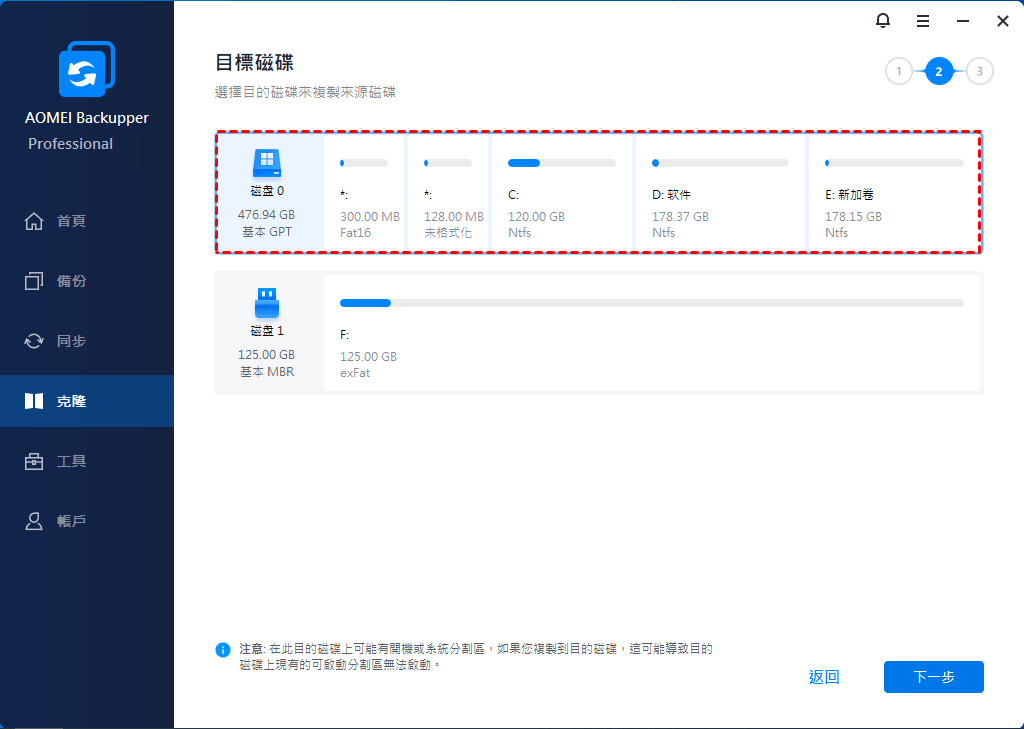Close the AOMEI Backupper window
1024x729 pixels.
[x=1003, y=22]
